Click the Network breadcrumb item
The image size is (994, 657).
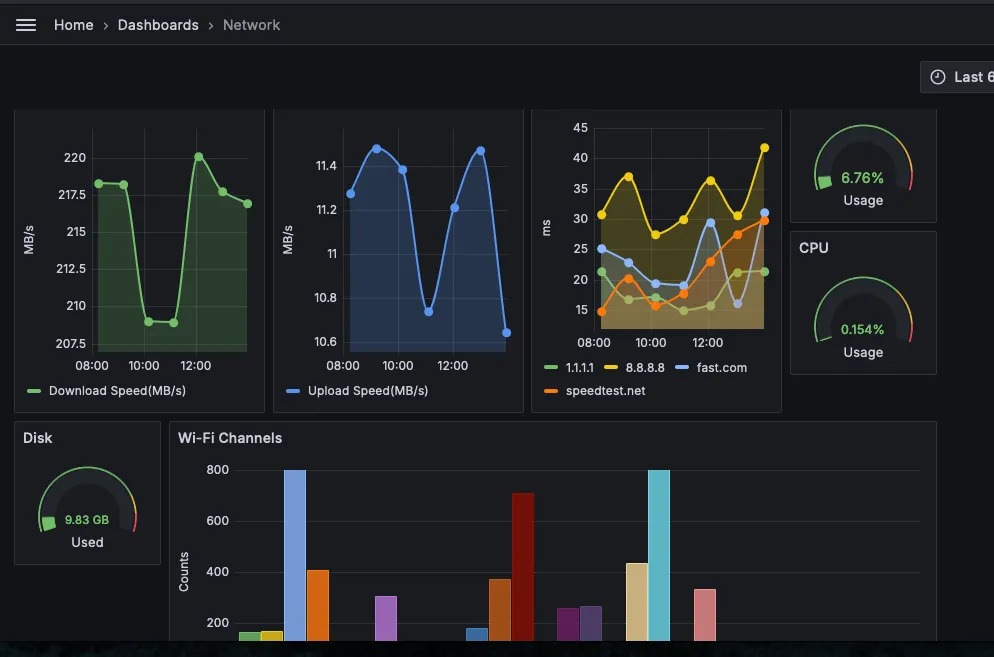251,24
